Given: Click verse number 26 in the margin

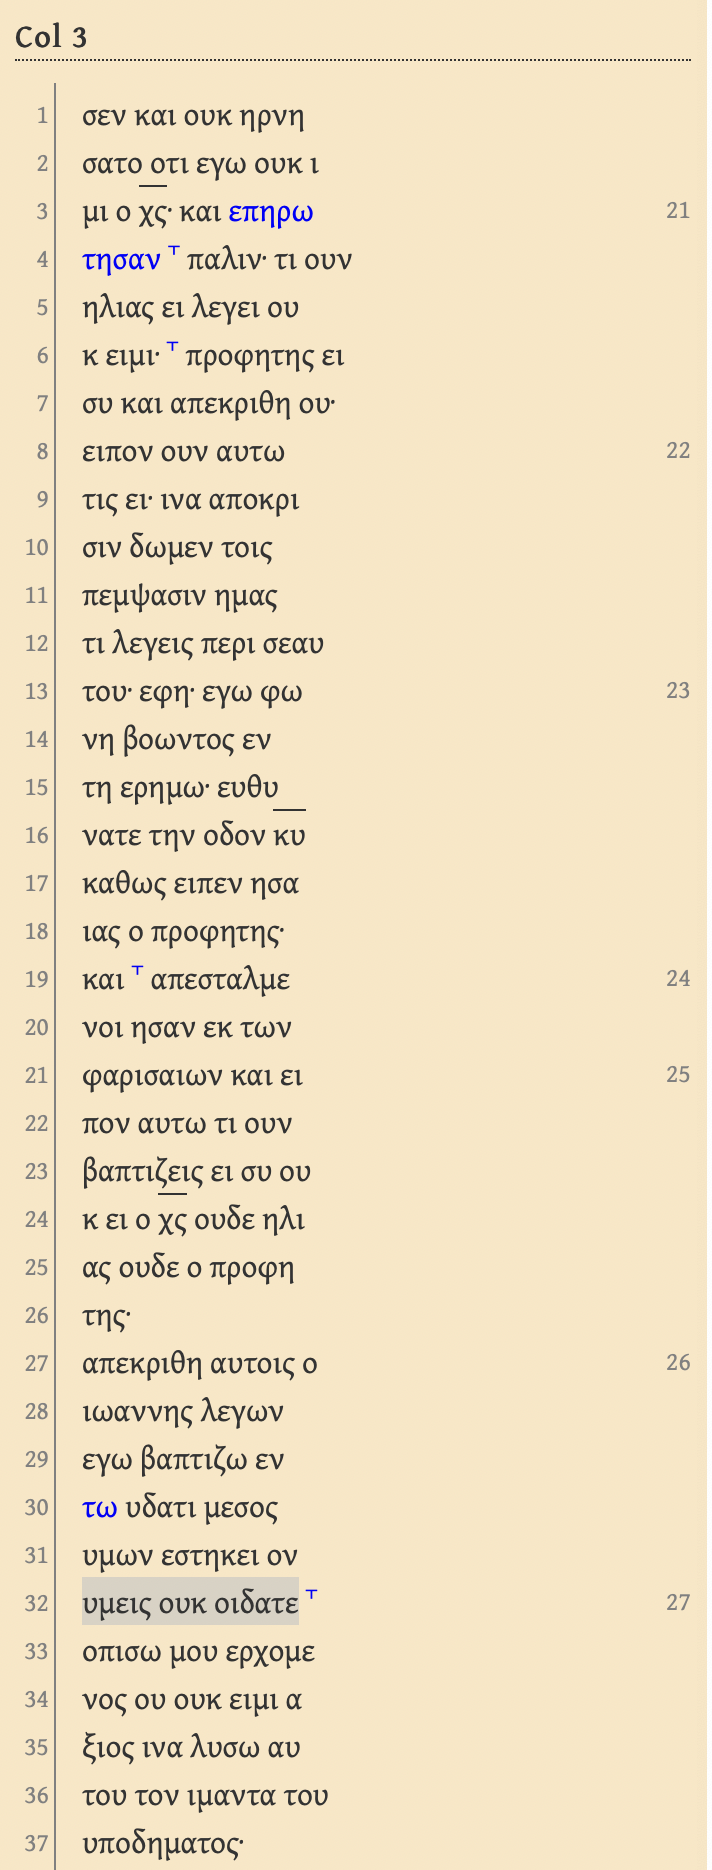Looking at the screenshot, I should point(678,1362).
